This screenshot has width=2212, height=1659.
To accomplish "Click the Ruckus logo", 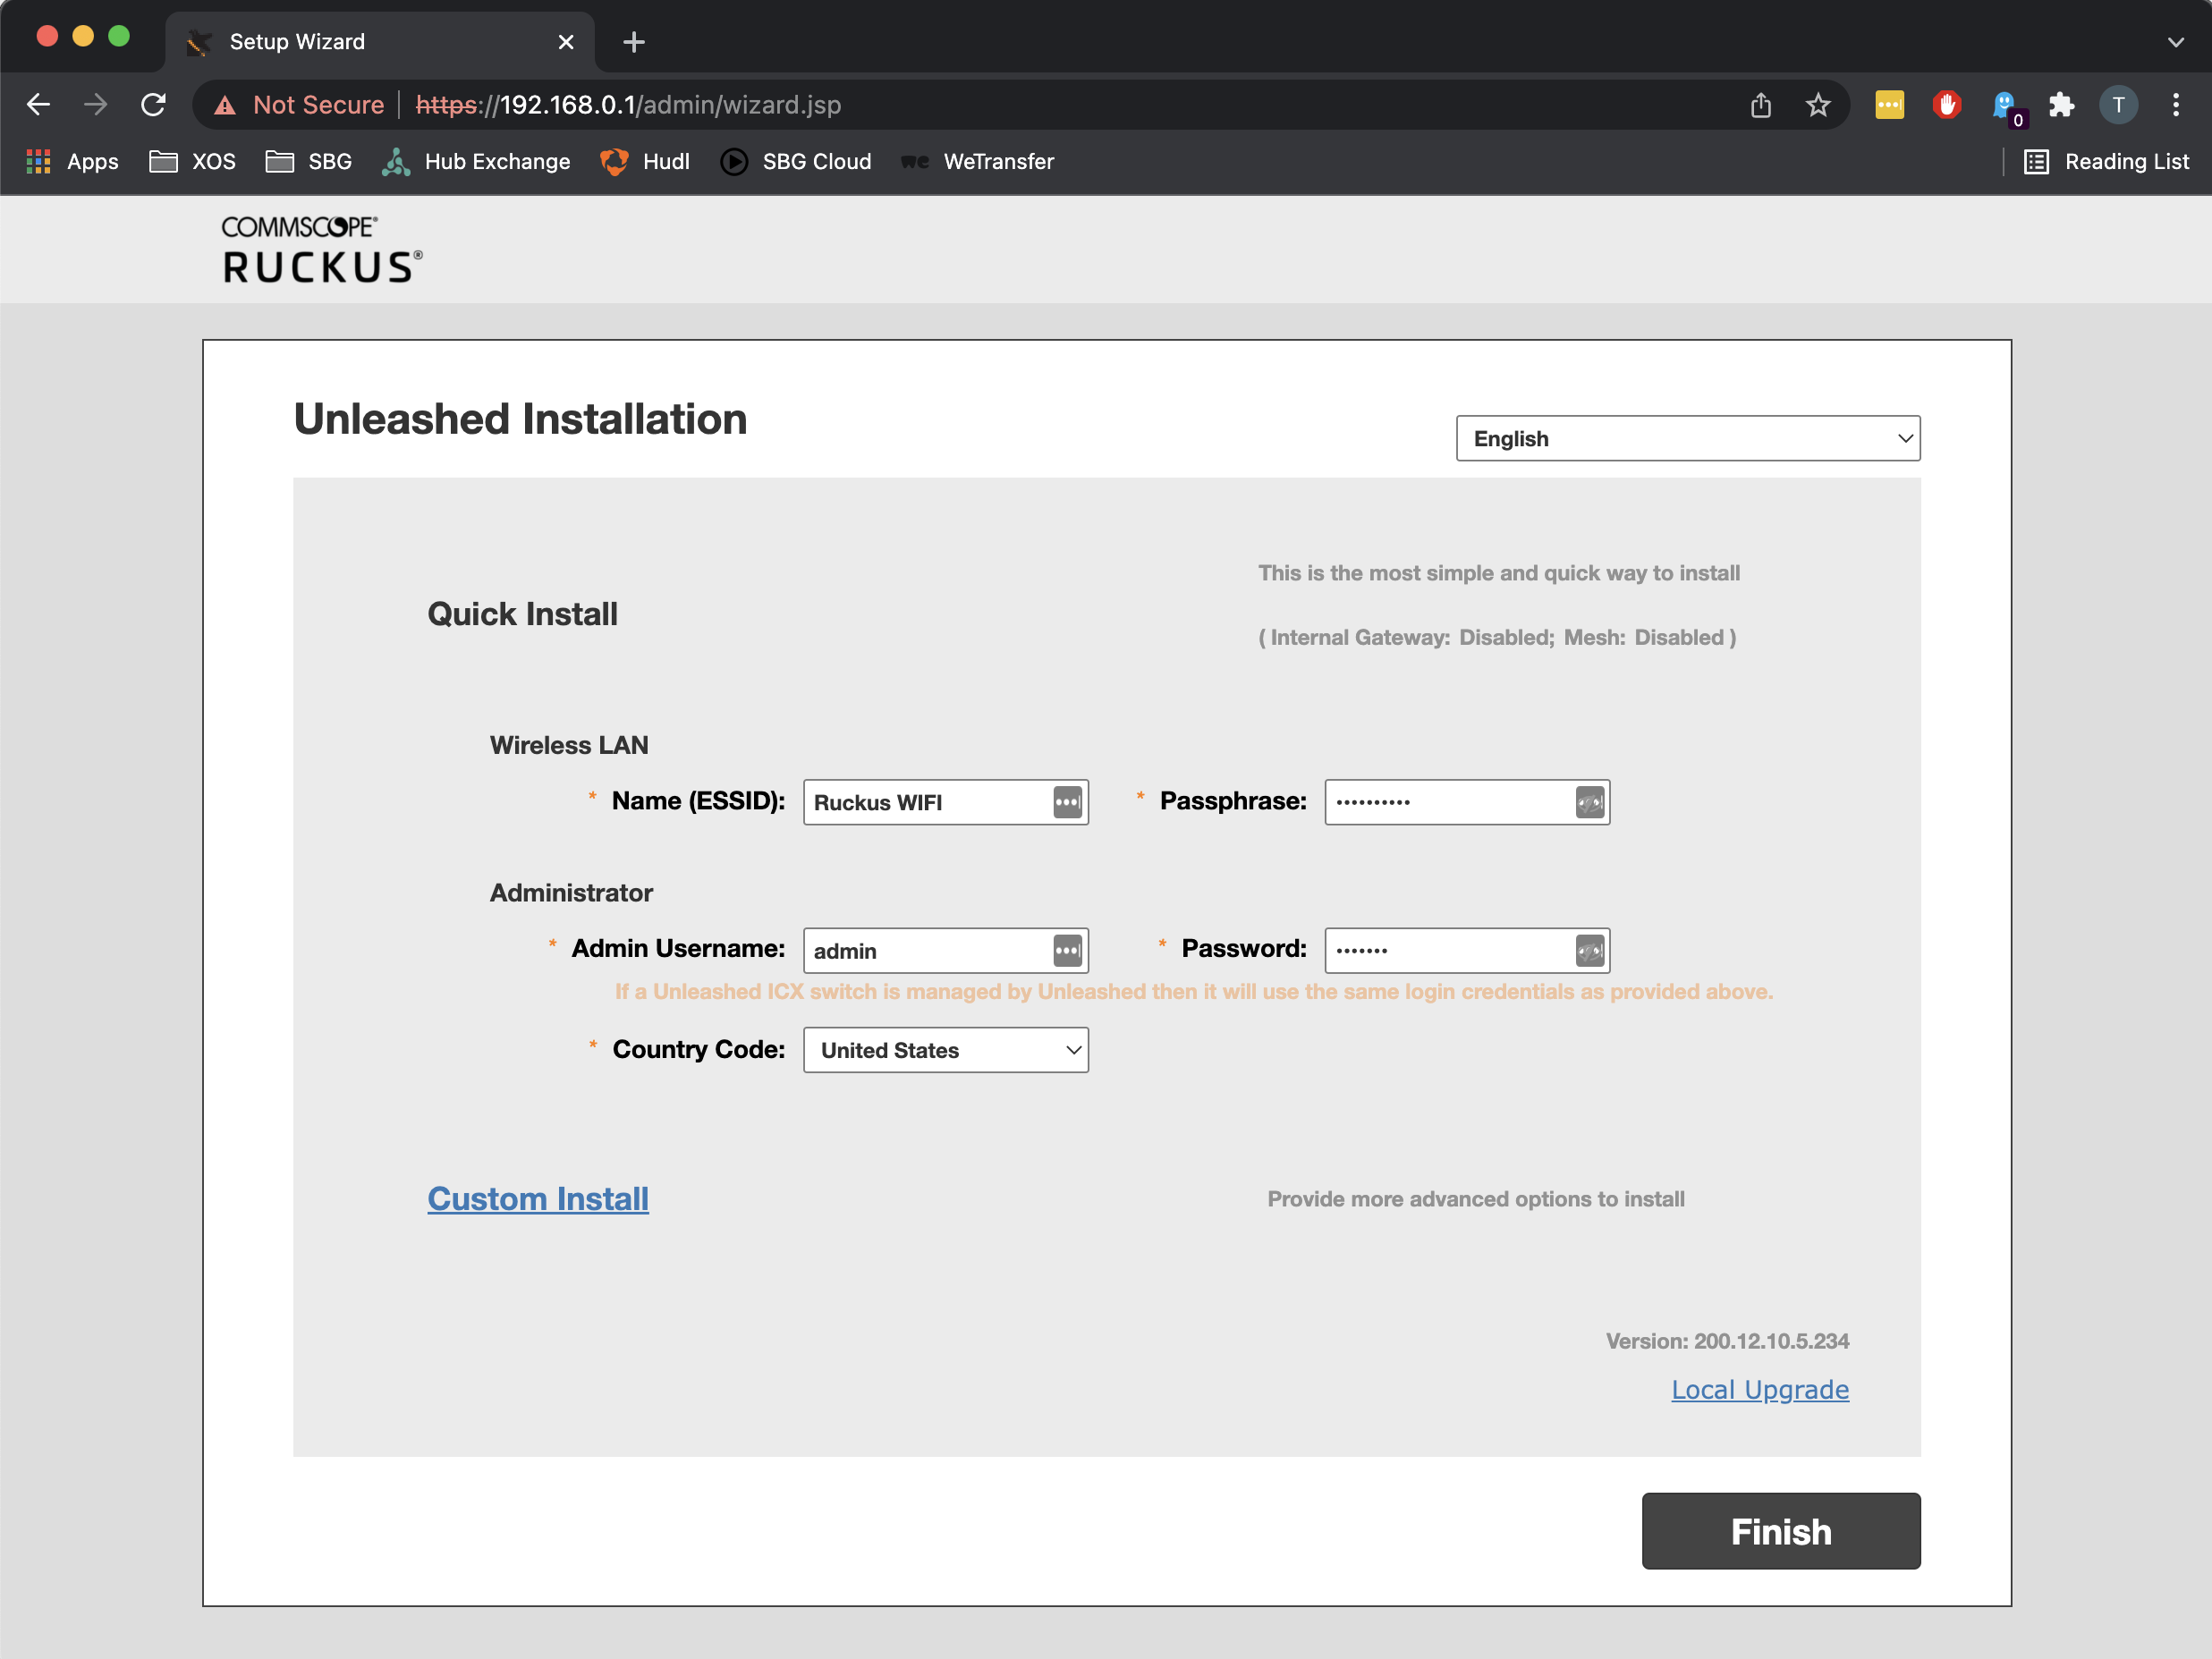I will pyautogui.click(x=322, y=250).
